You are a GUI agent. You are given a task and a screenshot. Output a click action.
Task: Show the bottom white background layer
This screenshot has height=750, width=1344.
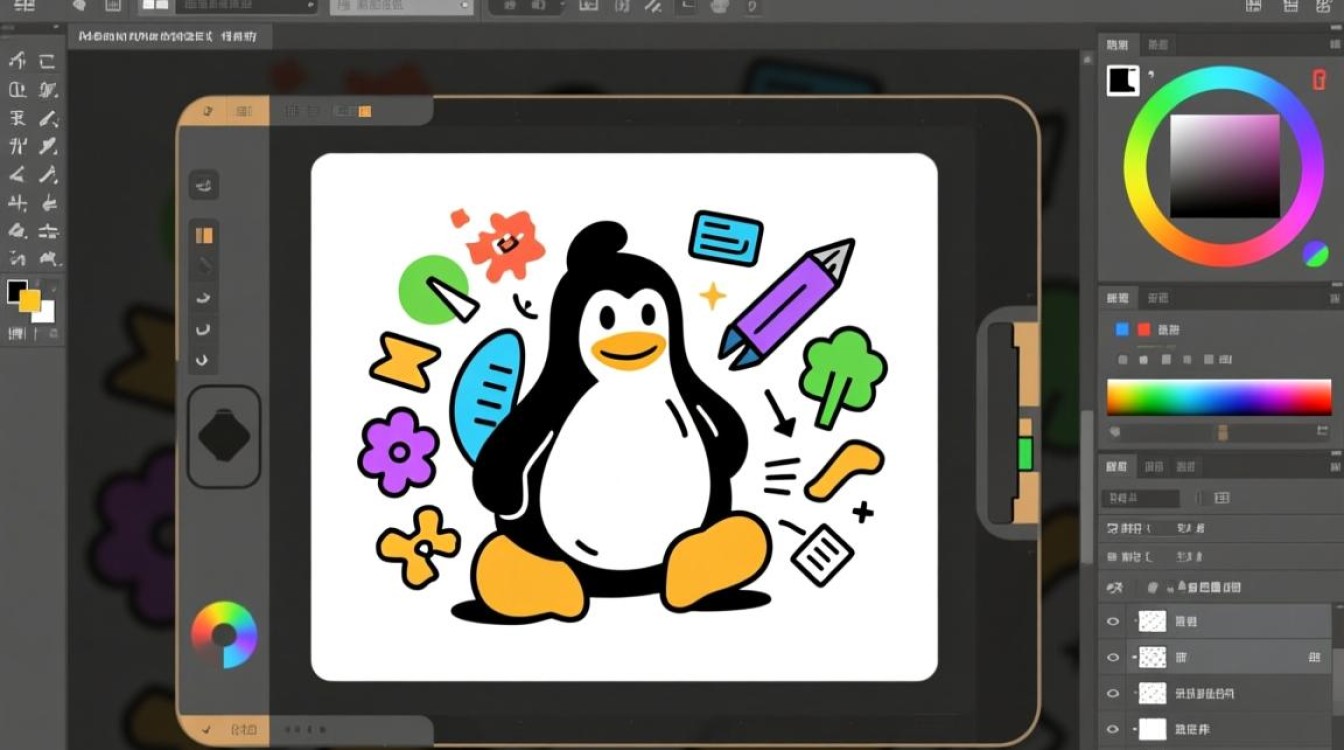coord(1113,729)
